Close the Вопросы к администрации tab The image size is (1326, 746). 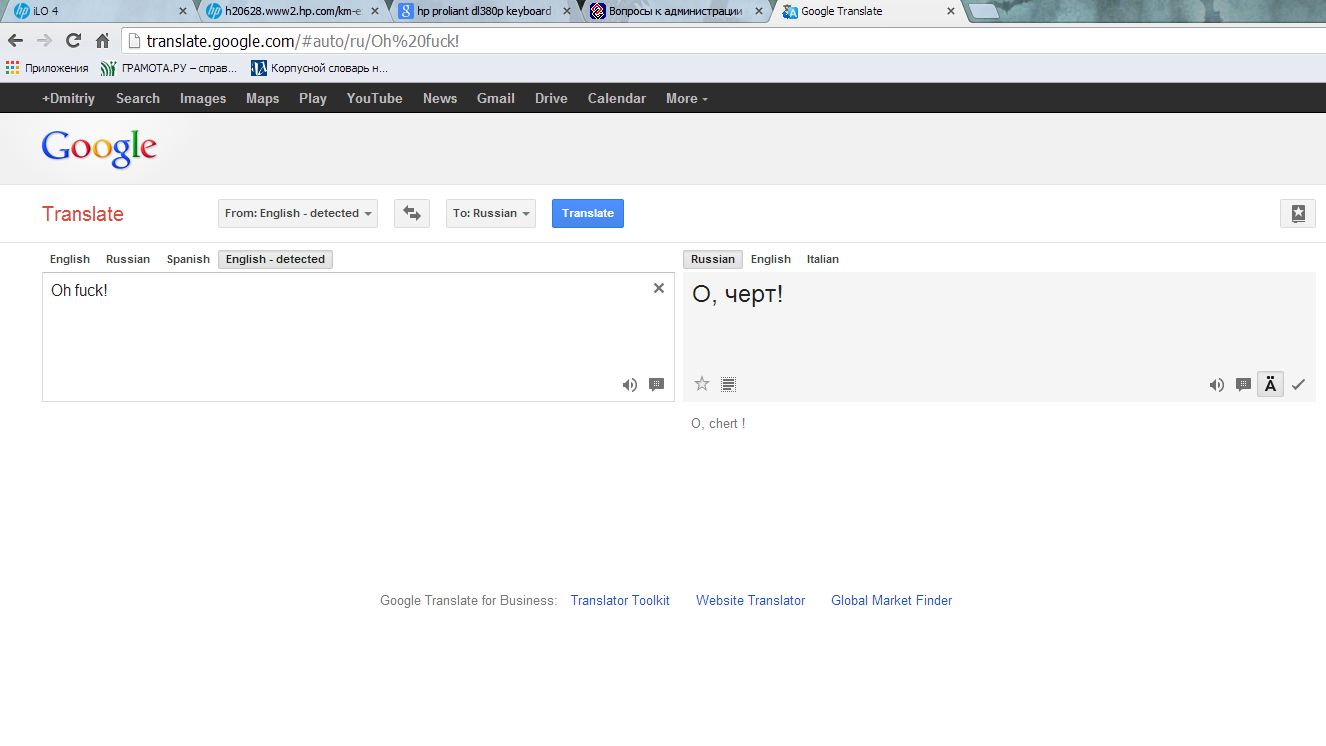tap(758, 11)
